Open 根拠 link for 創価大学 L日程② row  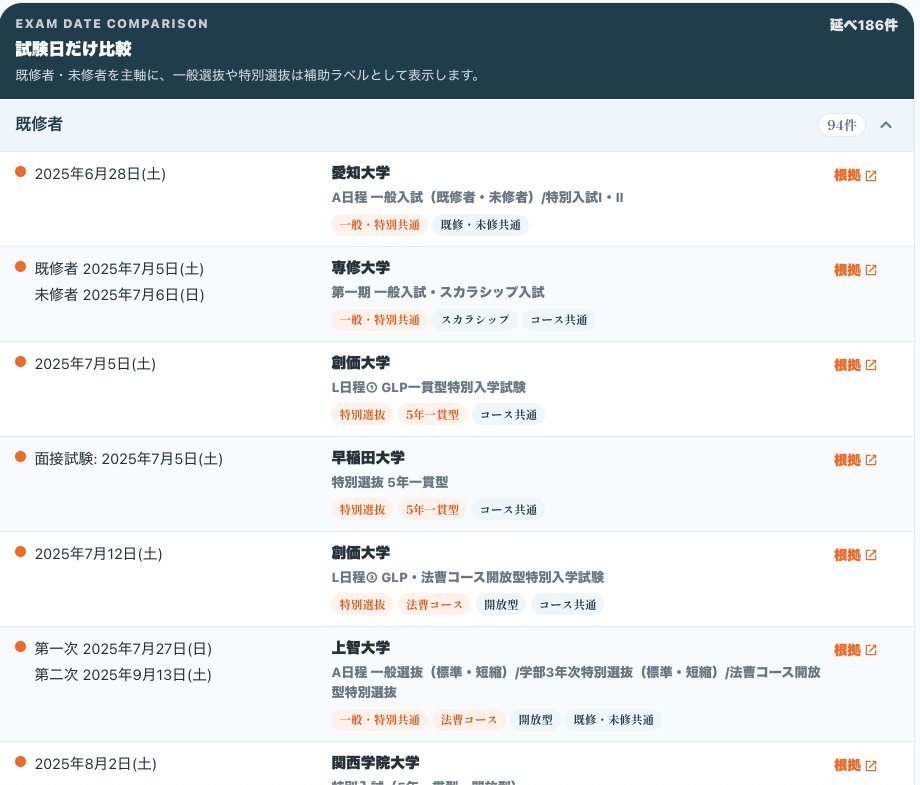coord(855,555)
